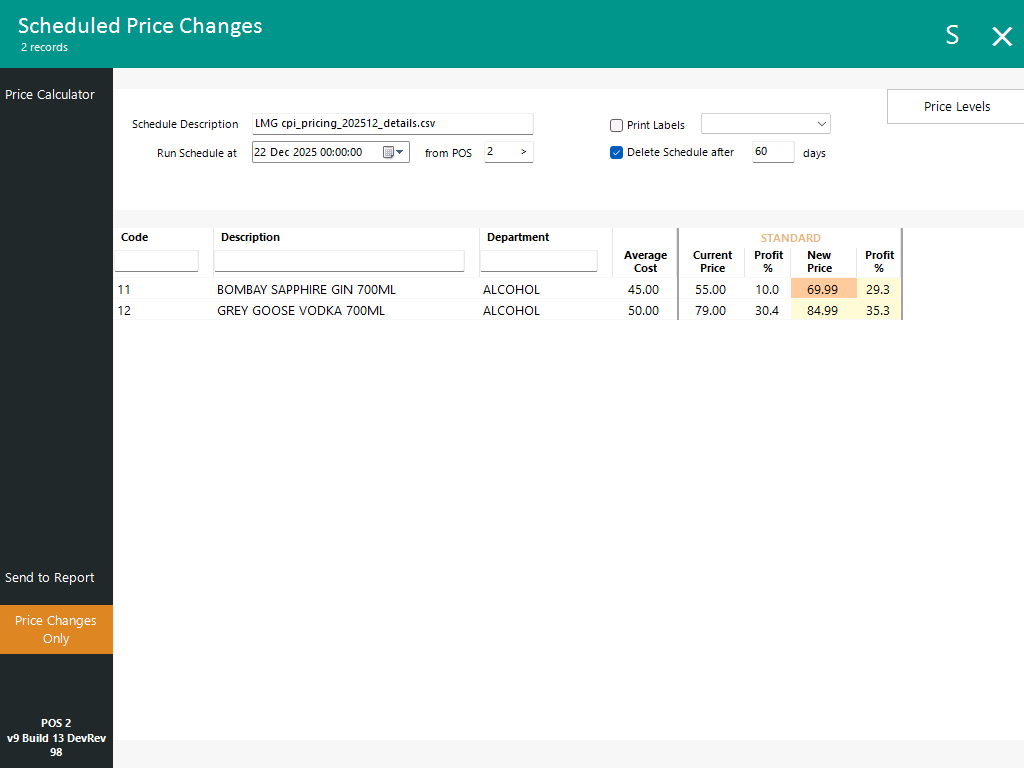Click the Department filter input box
This screenshot has height=768, width=1024.
click(538, 261)
